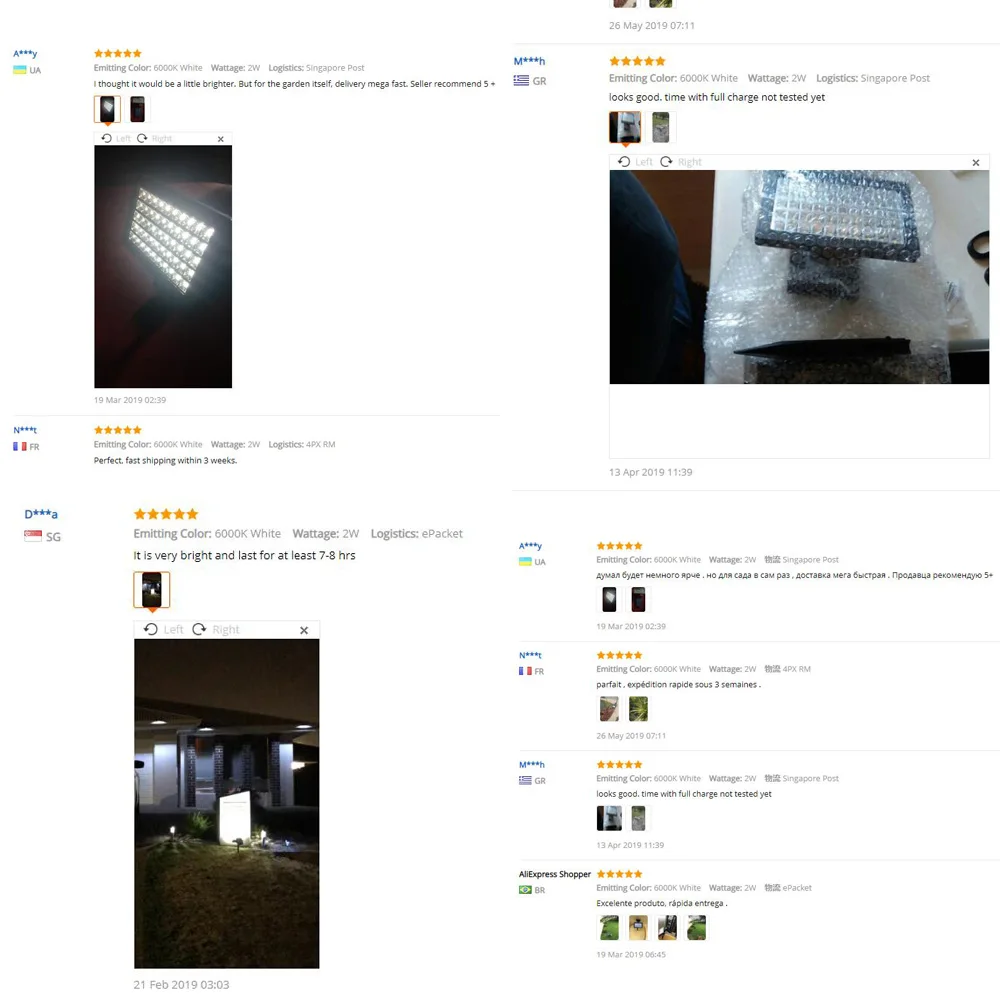Open second thumbnail in A***y's English review
1000x1000 pixels.
(x=137, y=109)
